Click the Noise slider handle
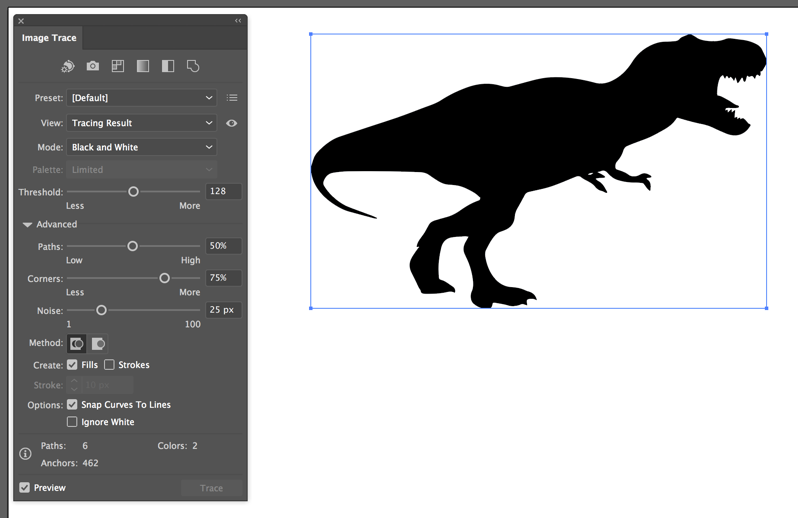 click(x=101, y=310)
